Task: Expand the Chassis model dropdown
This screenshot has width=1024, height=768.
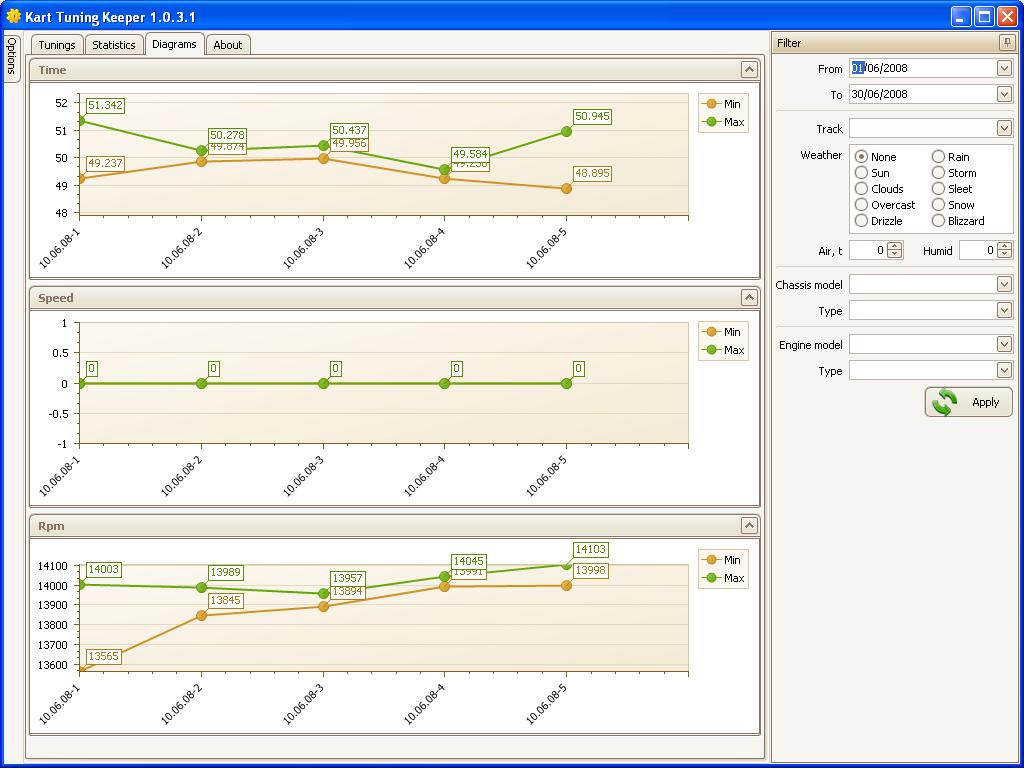Action: (x=1004, y=284)
